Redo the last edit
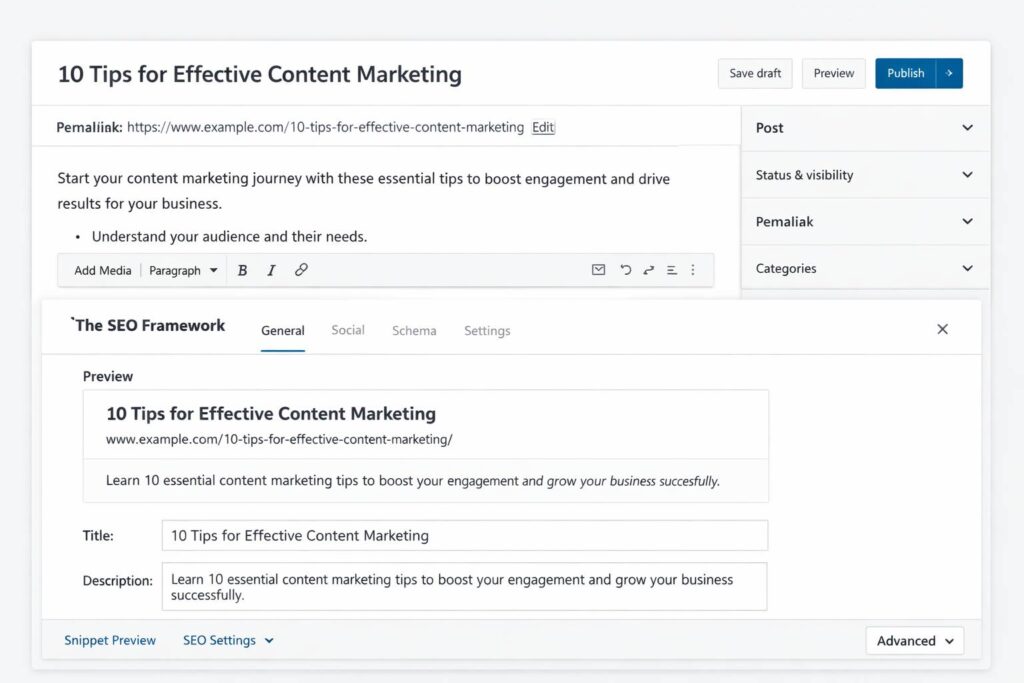The image size is (1024, 683). [648, 270]
